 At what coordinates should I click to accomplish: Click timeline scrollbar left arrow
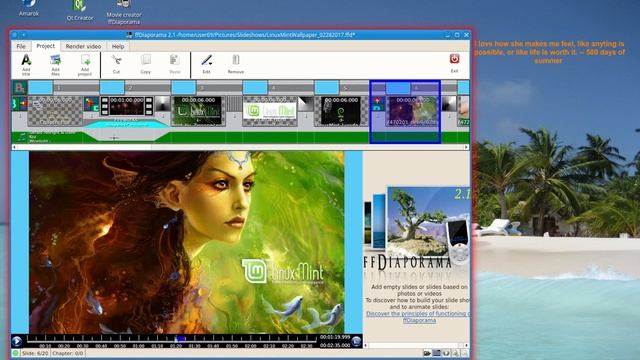15,147
